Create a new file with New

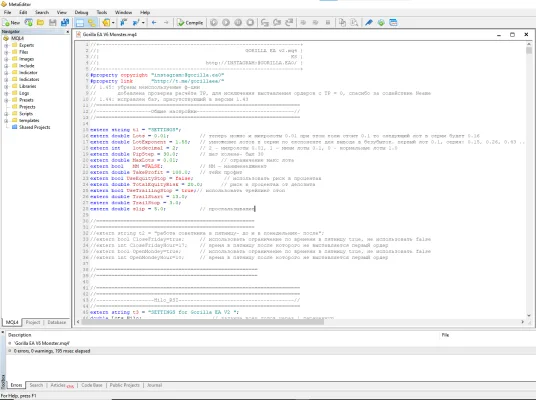(x=11, y=23)
